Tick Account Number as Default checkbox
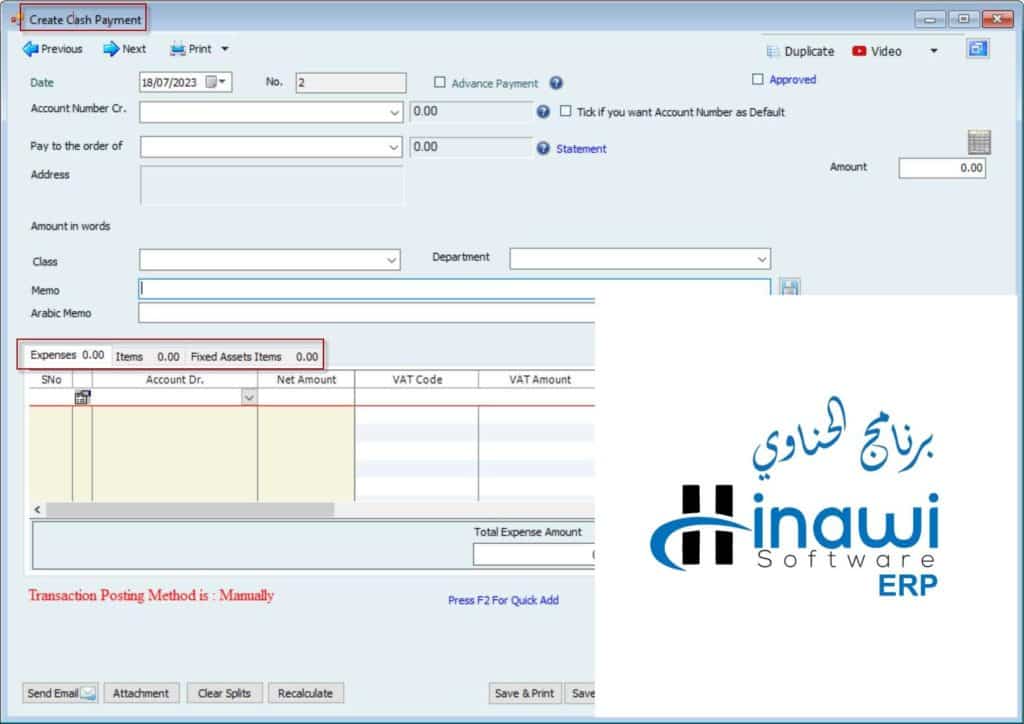 [566, 112]
